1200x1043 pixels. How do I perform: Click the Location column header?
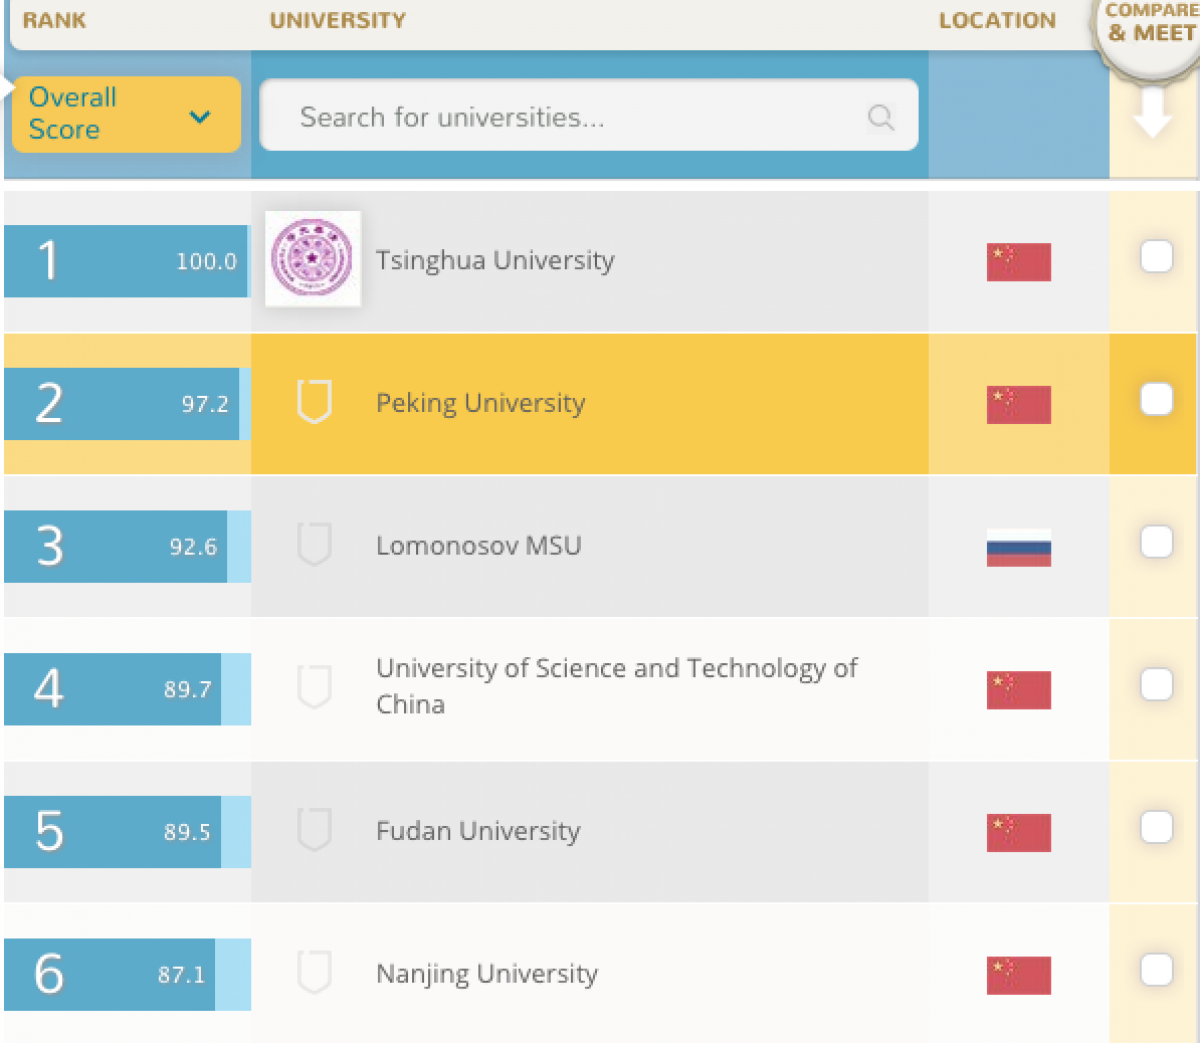[997, 20]
